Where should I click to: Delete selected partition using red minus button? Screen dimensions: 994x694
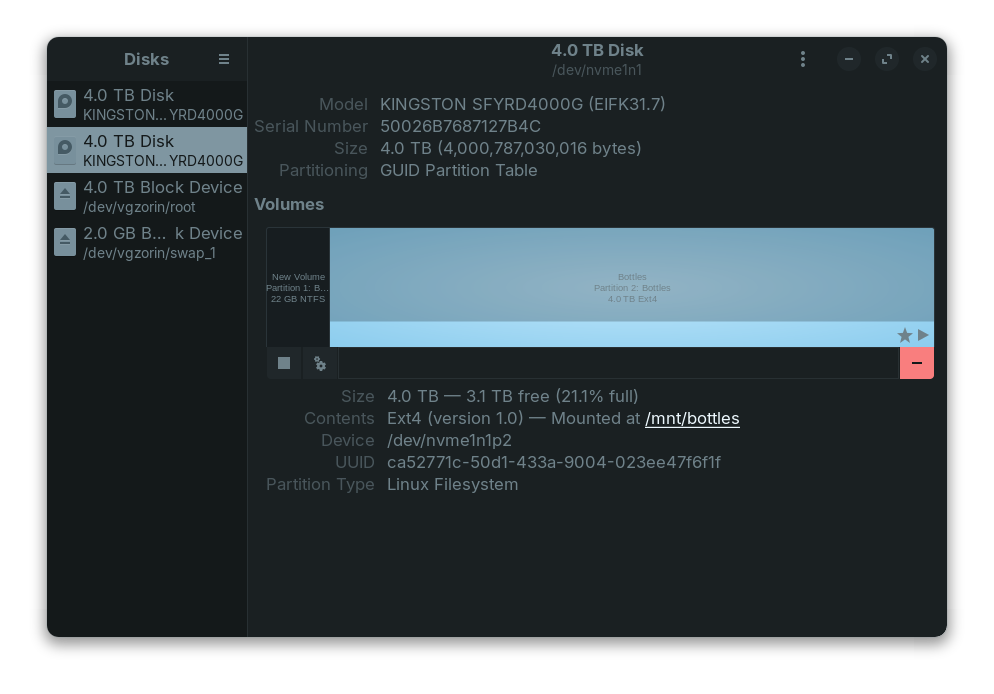click(x=916, y=363)
